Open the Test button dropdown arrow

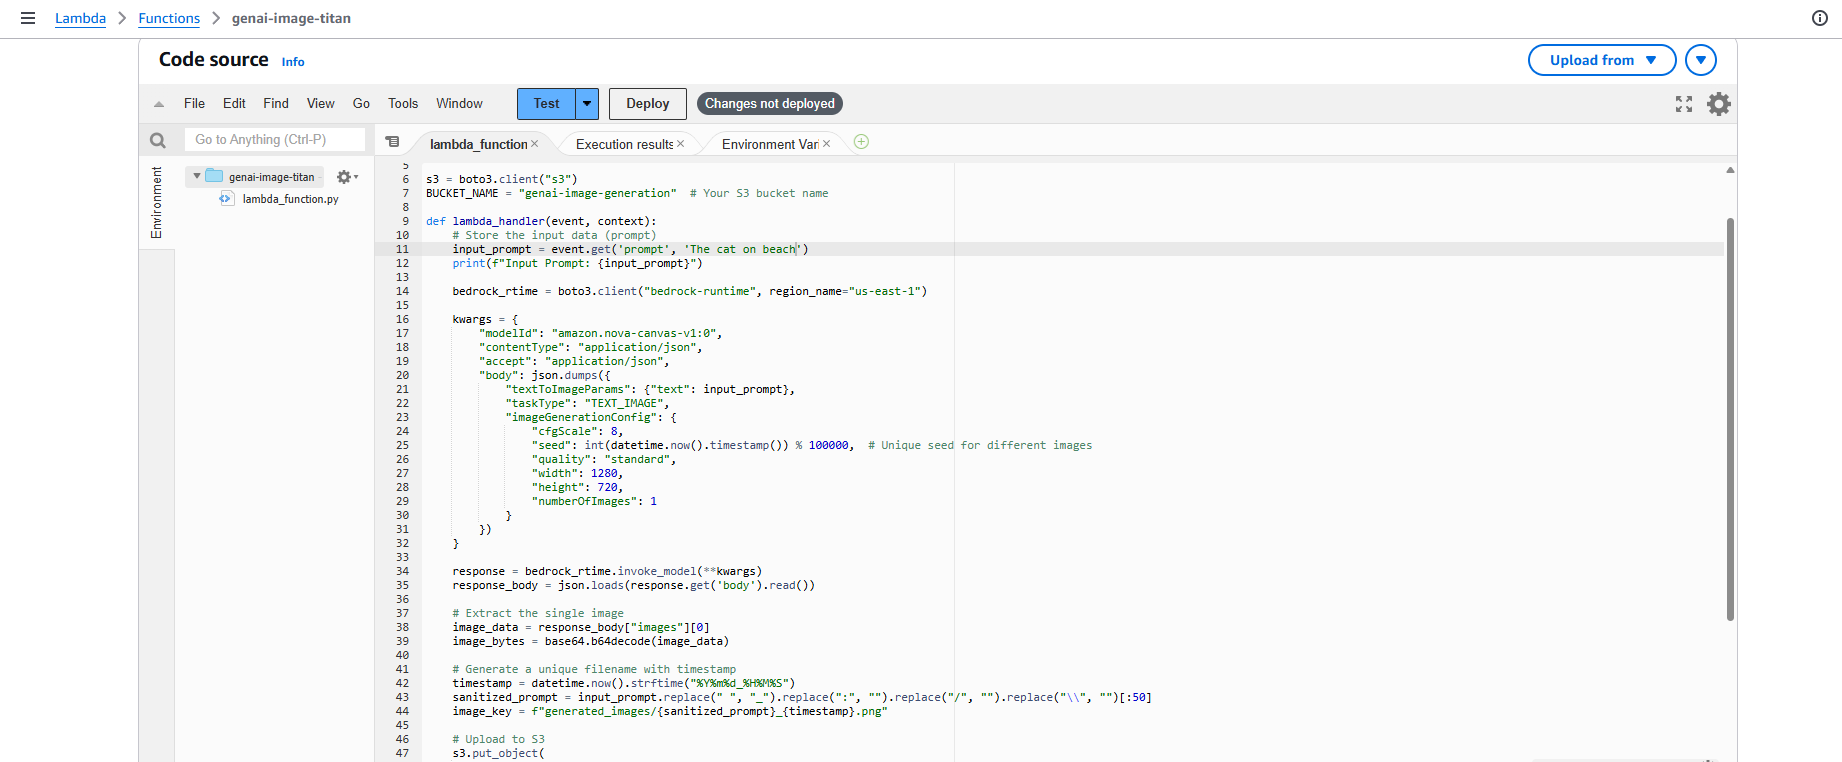587,104
